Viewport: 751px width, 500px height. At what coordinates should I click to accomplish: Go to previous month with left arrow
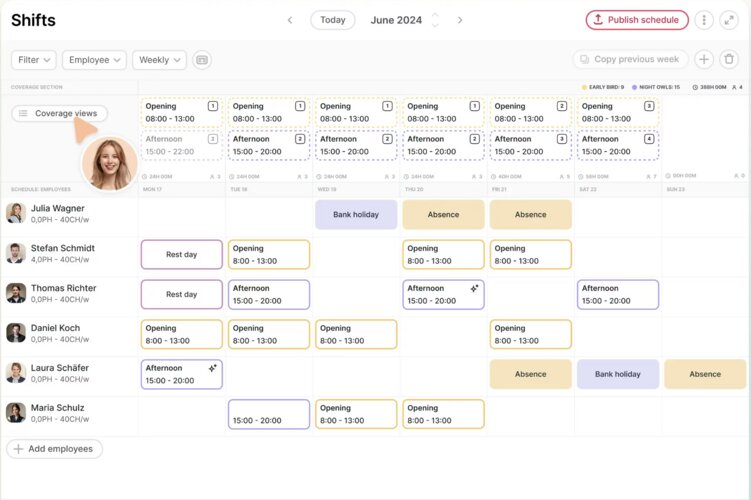click(290, 20)
